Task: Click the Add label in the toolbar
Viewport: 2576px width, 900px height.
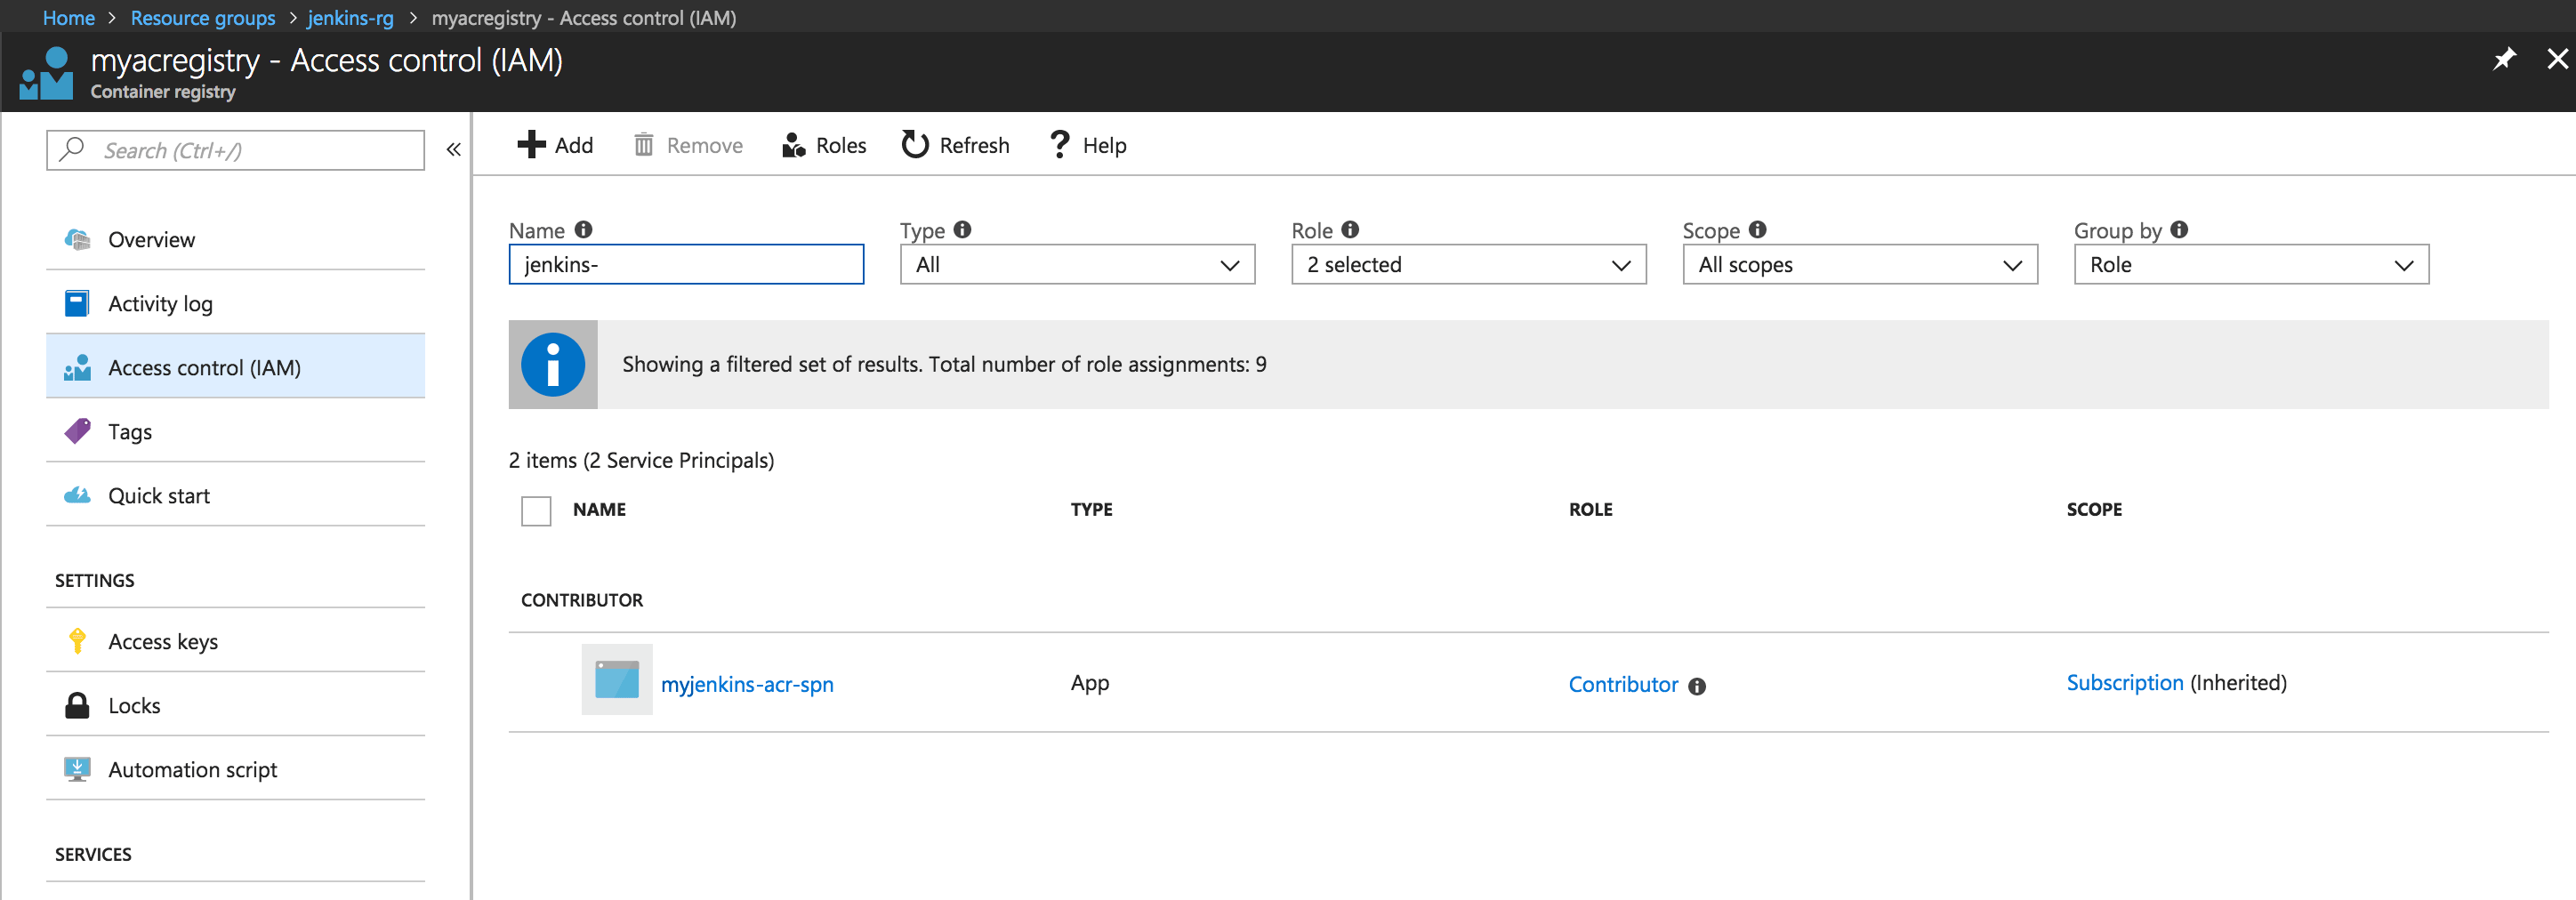Action: tap(574, 145)
